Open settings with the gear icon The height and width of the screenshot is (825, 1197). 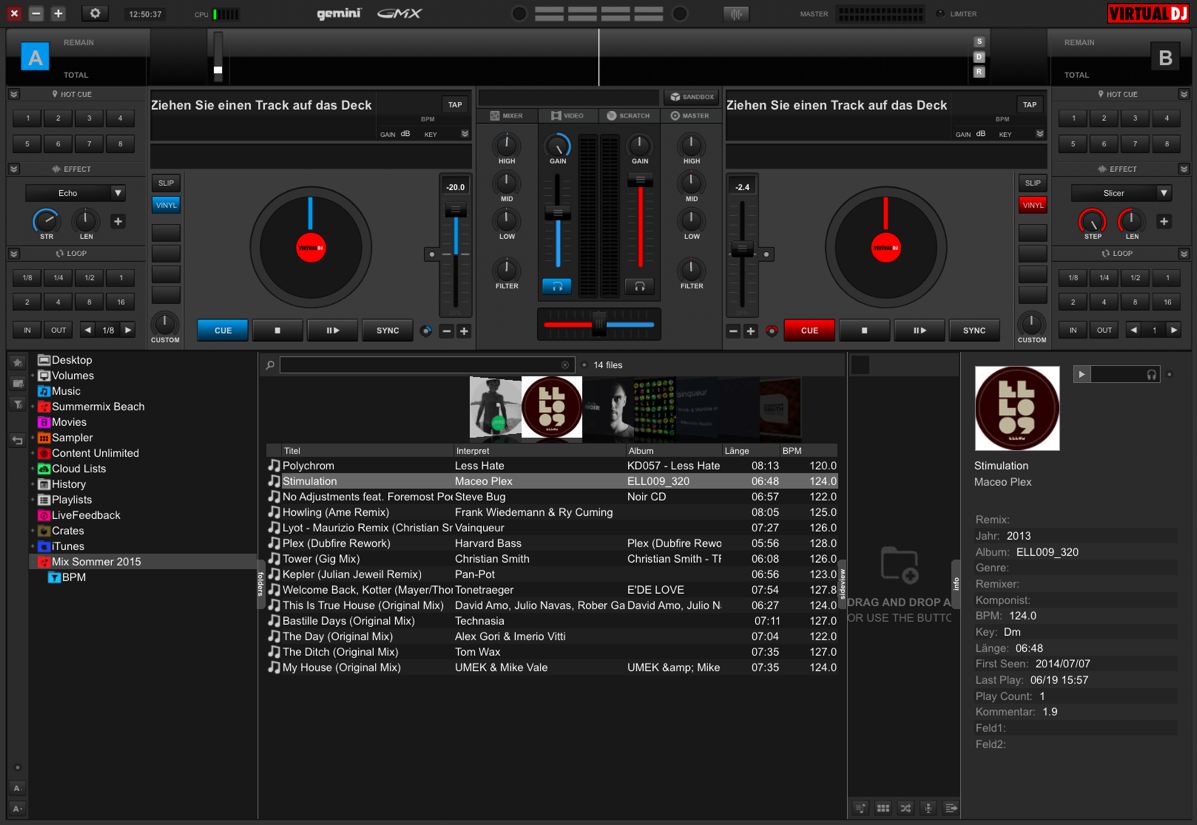click(95, 14)
